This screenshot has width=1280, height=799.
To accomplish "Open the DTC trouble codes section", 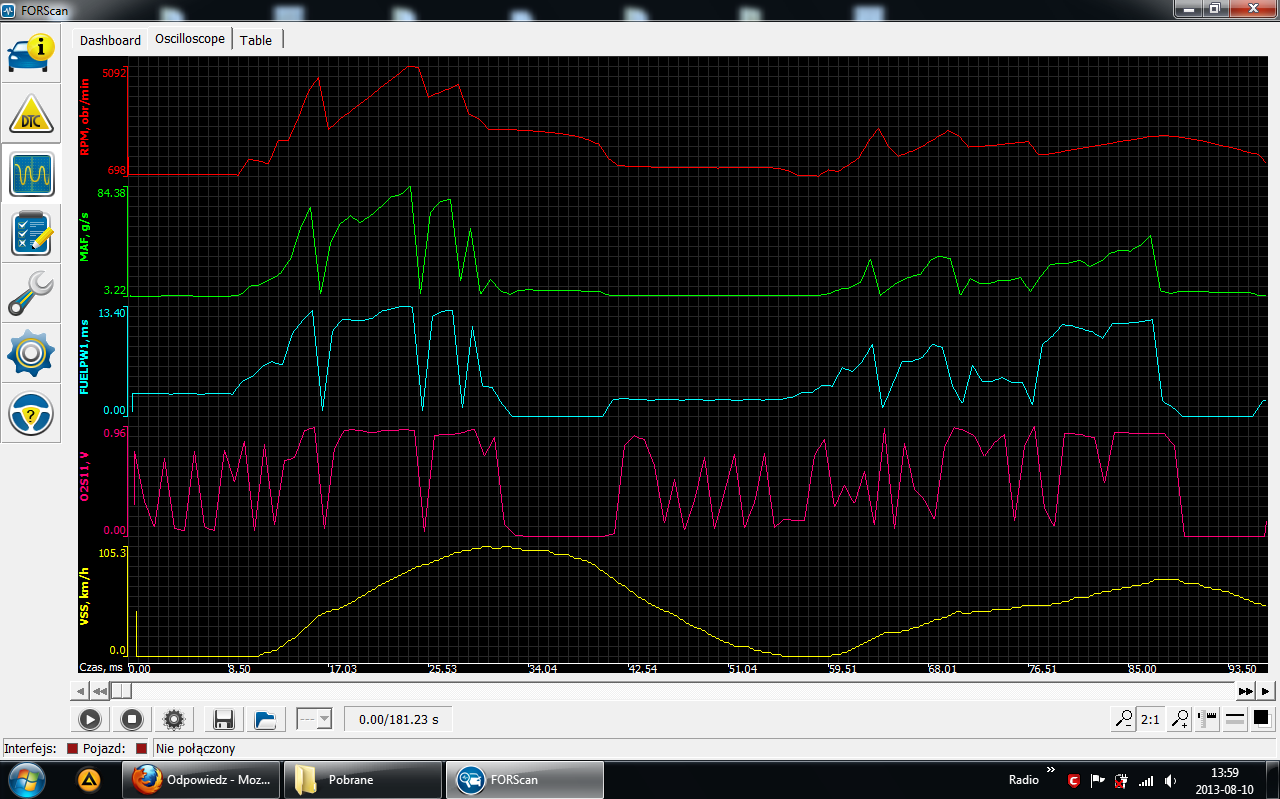I will tap(31, 113).
